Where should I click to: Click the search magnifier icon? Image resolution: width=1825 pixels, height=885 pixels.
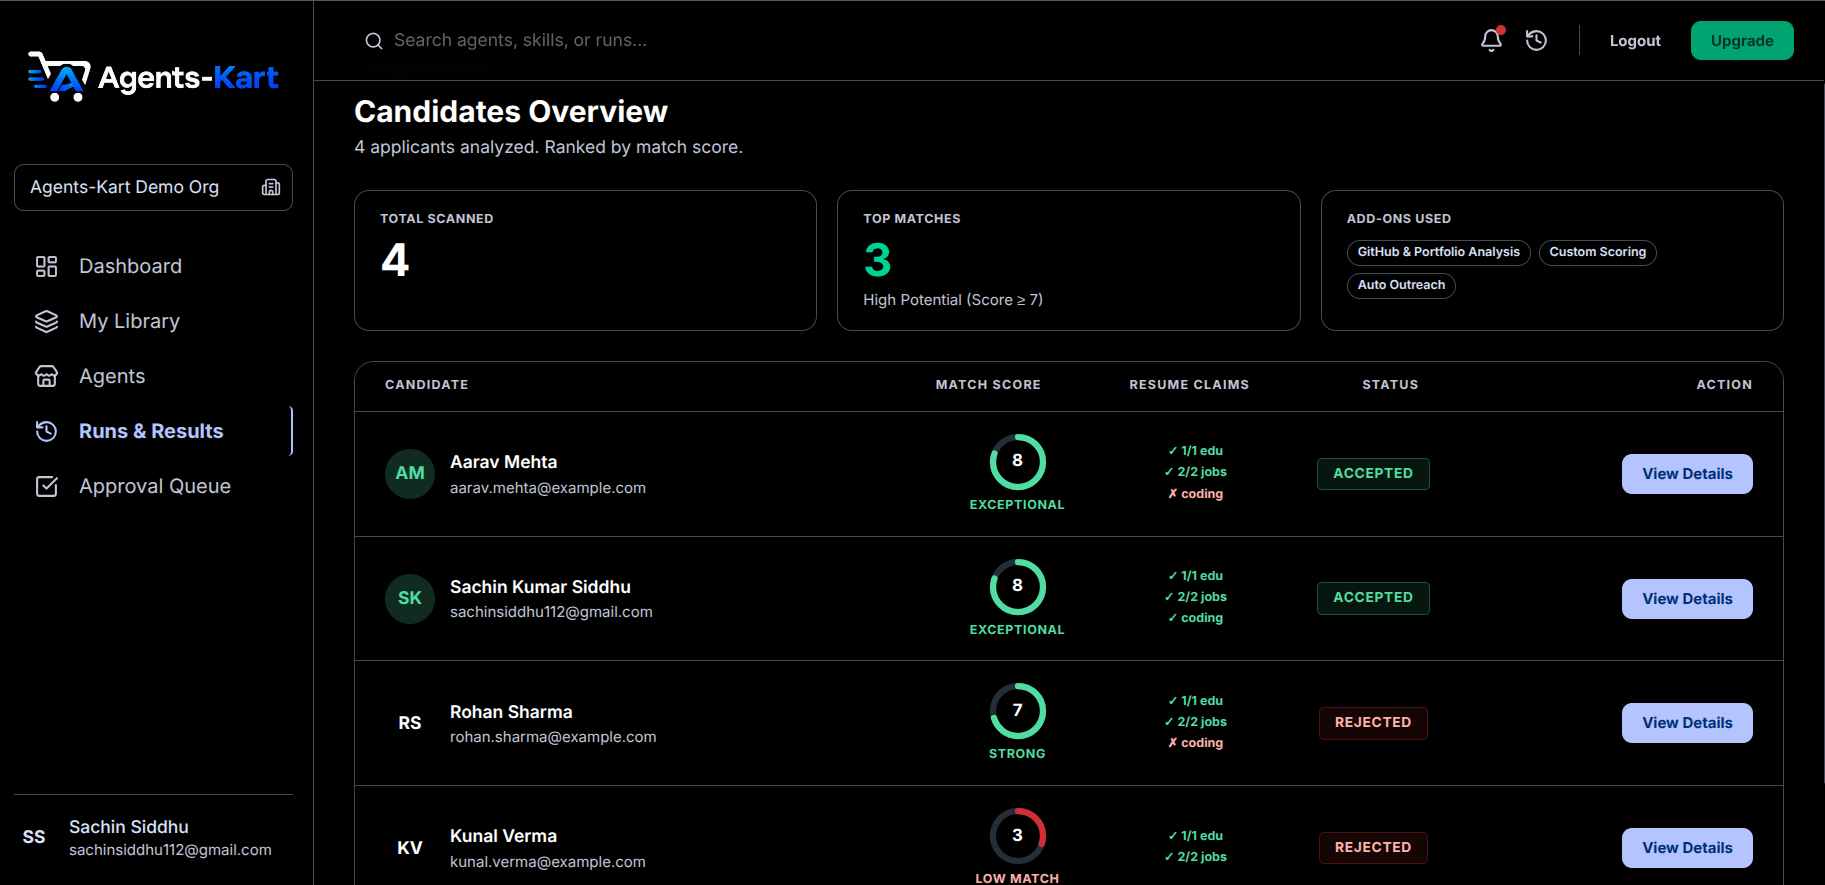pyautogui.click(x=374, y=41)
